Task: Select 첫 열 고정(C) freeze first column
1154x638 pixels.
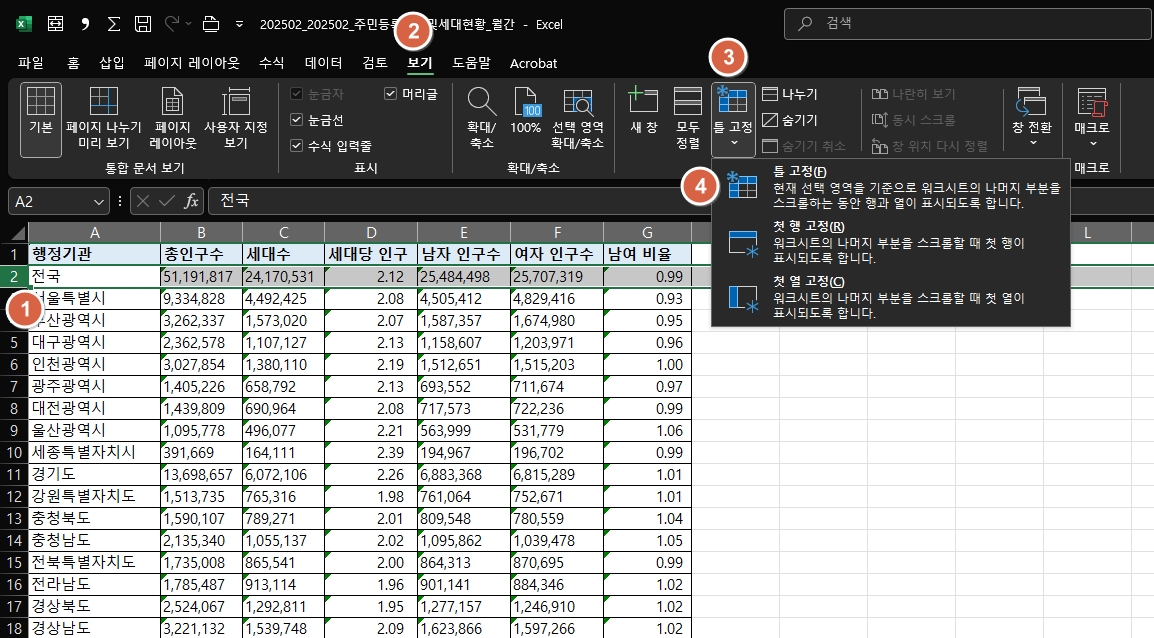Action: point(891,297)
